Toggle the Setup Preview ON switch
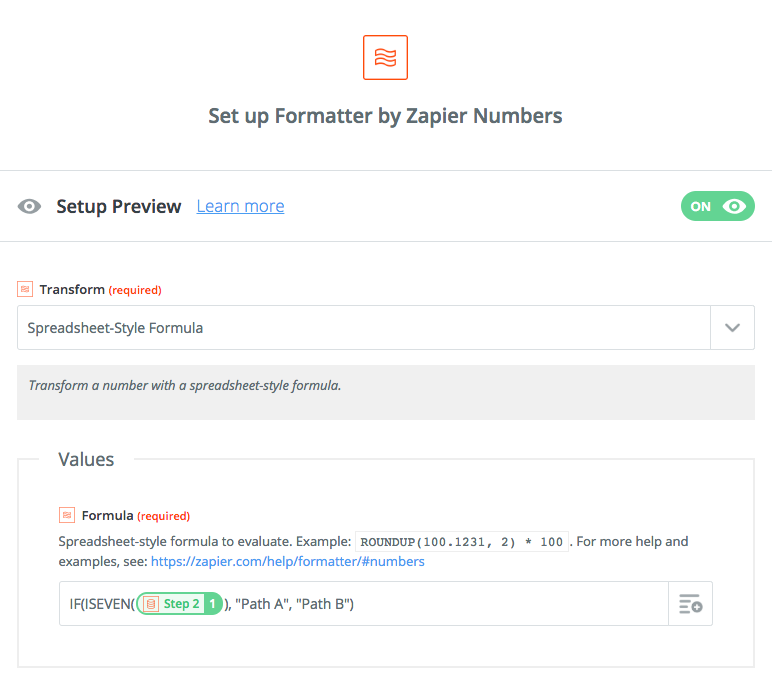Viewport: 772px width, 689px height. pyautogui.click(x=717, y=206)
